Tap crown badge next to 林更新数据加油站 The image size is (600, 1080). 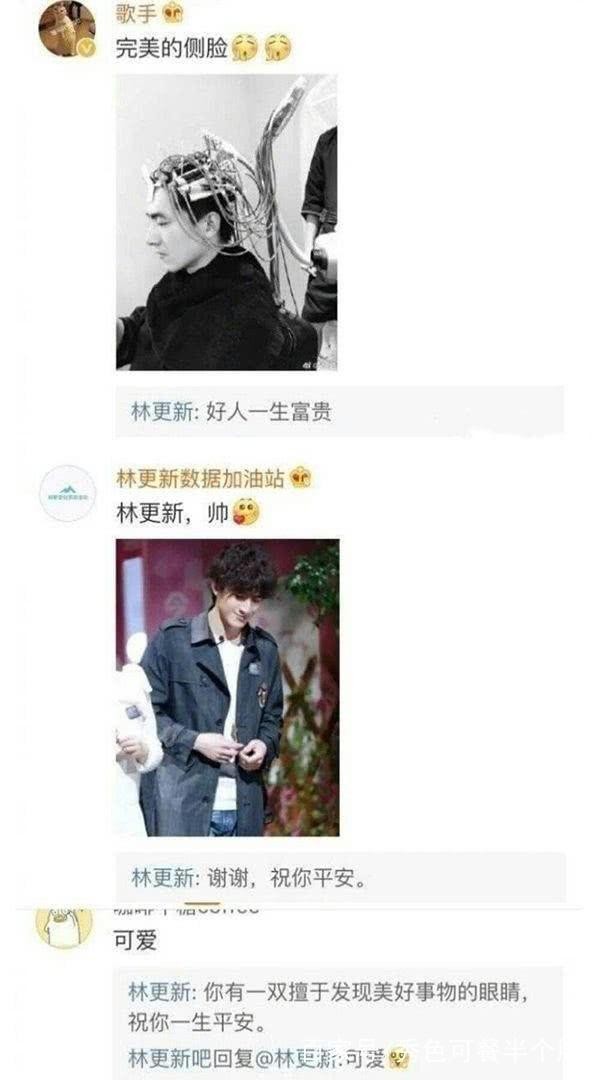[x=300, y=477]
